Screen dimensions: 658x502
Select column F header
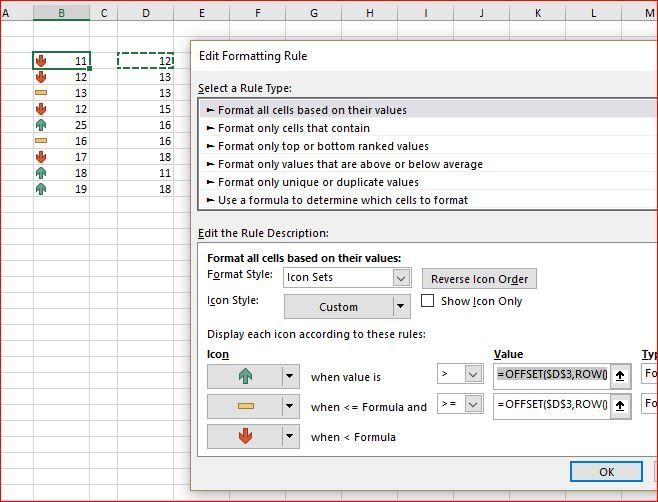[x=258, y=13]
